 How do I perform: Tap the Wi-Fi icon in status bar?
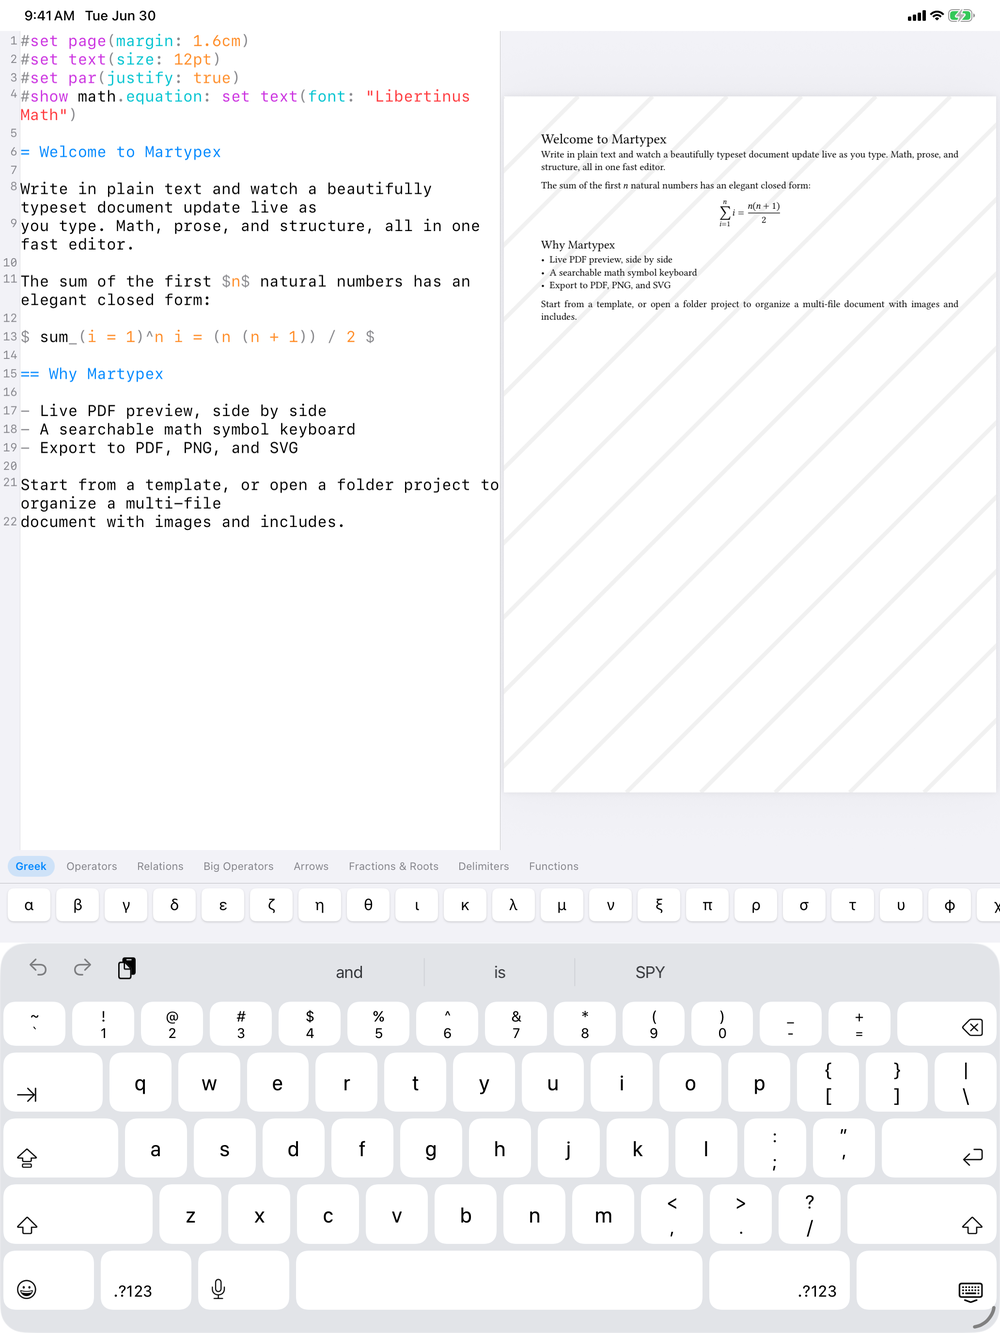937,15
